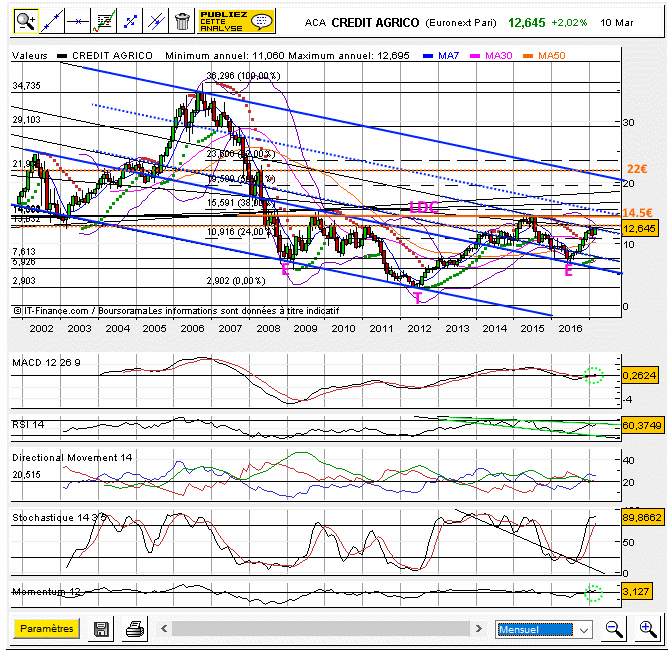Click the Directional Movement 14 label
The height and width of the screenshot is (651, 668).
click(x=72, y=458)
